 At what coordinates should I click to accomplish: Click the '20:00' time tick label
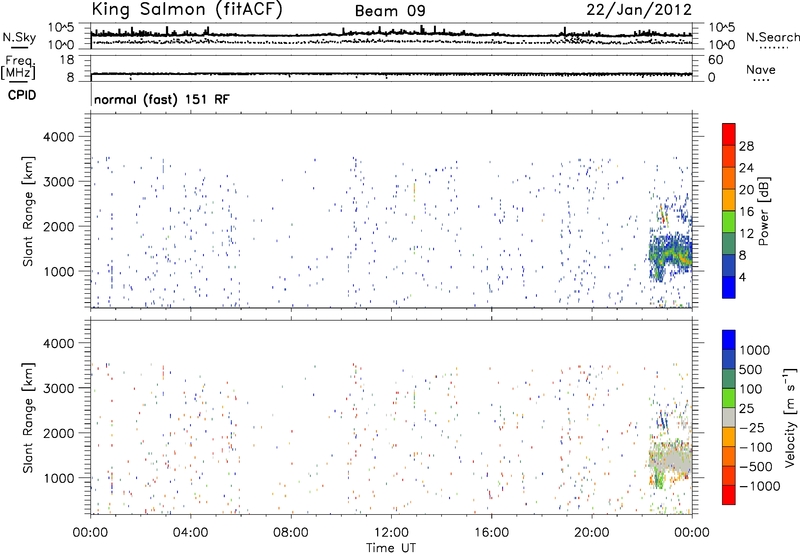point(591,533)
